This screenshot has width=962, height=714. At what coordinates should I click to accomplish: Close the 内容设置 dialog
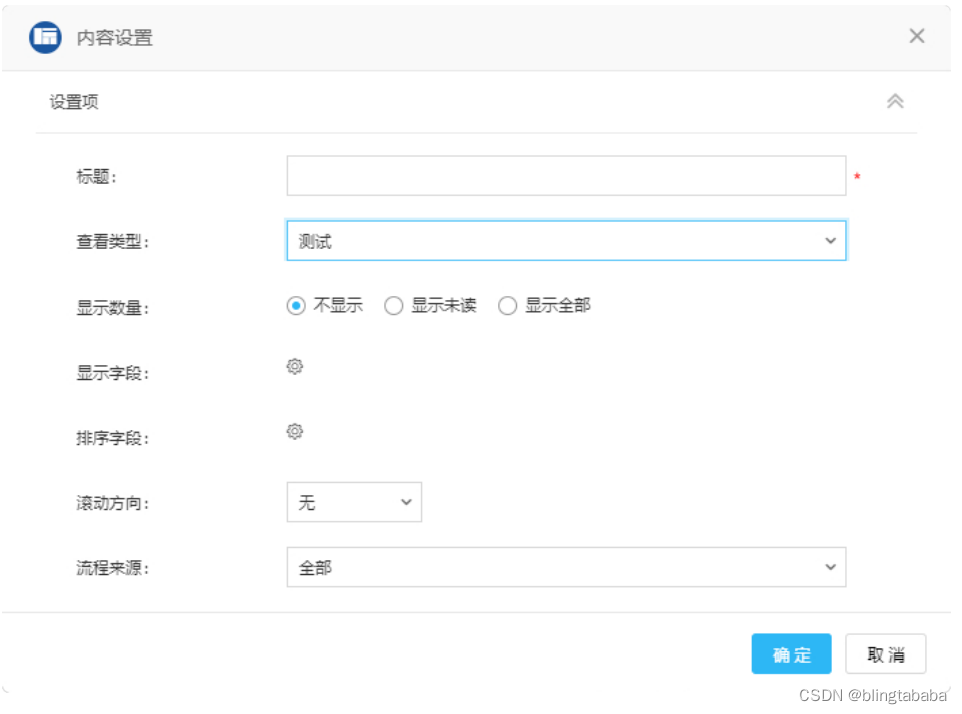point(917,36)
